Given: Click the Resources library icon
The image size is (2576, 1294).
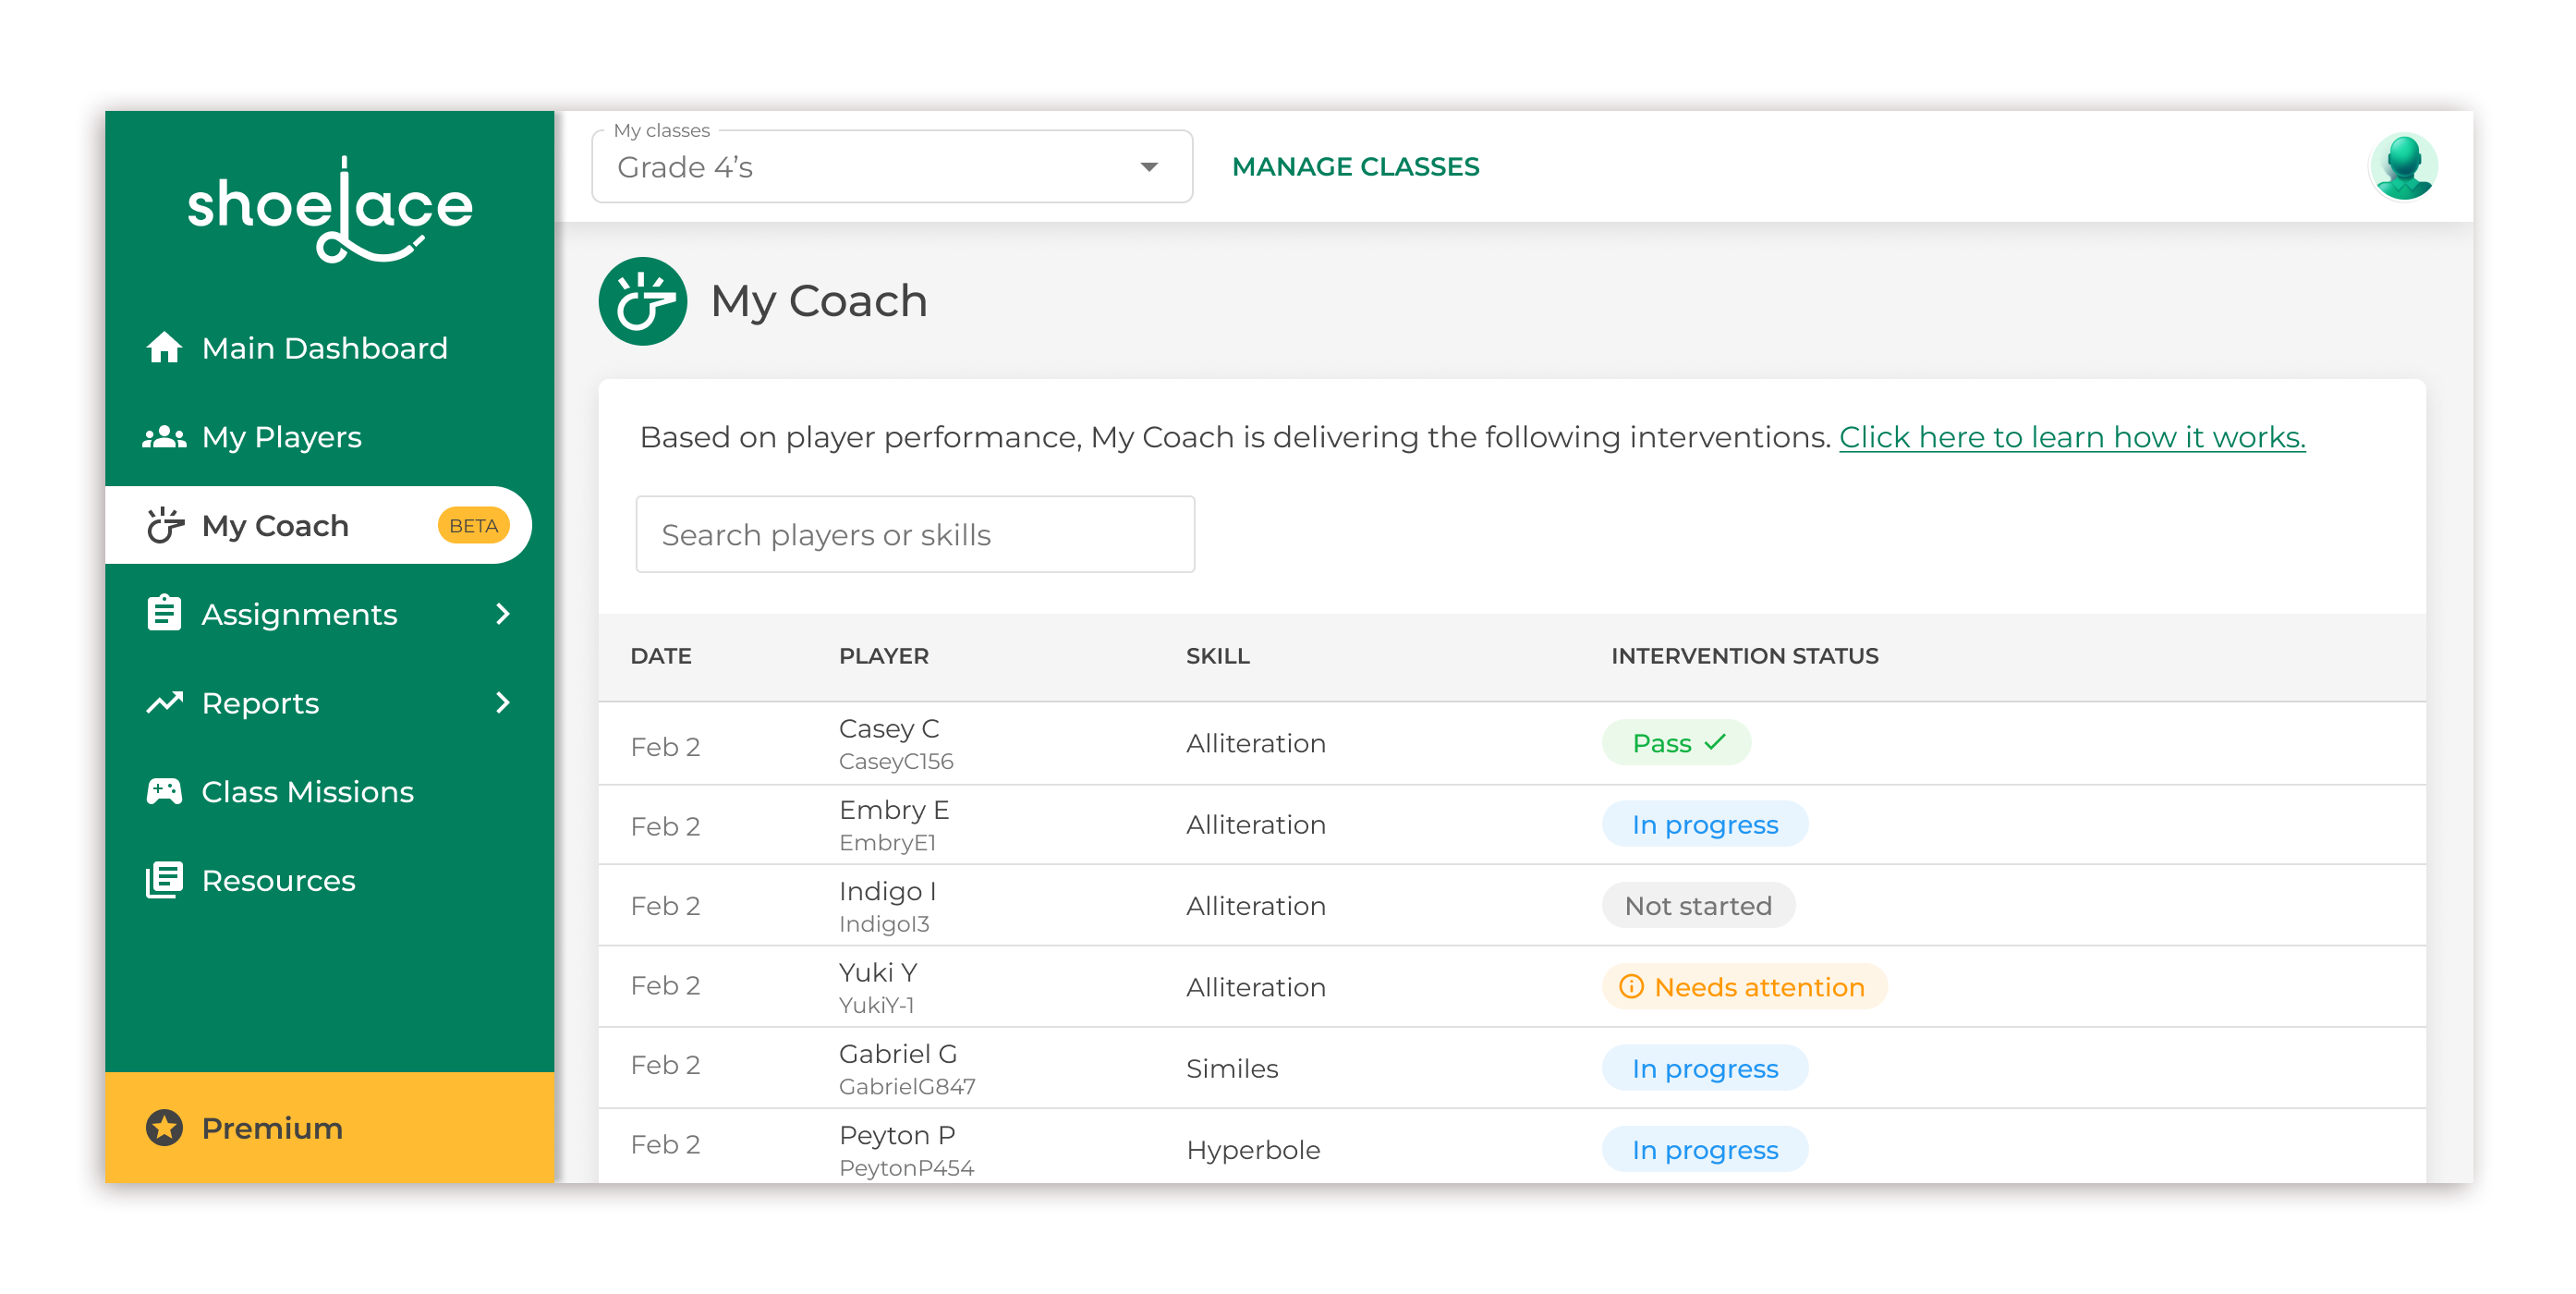Looking at the screenshot, I should point(164,880).
